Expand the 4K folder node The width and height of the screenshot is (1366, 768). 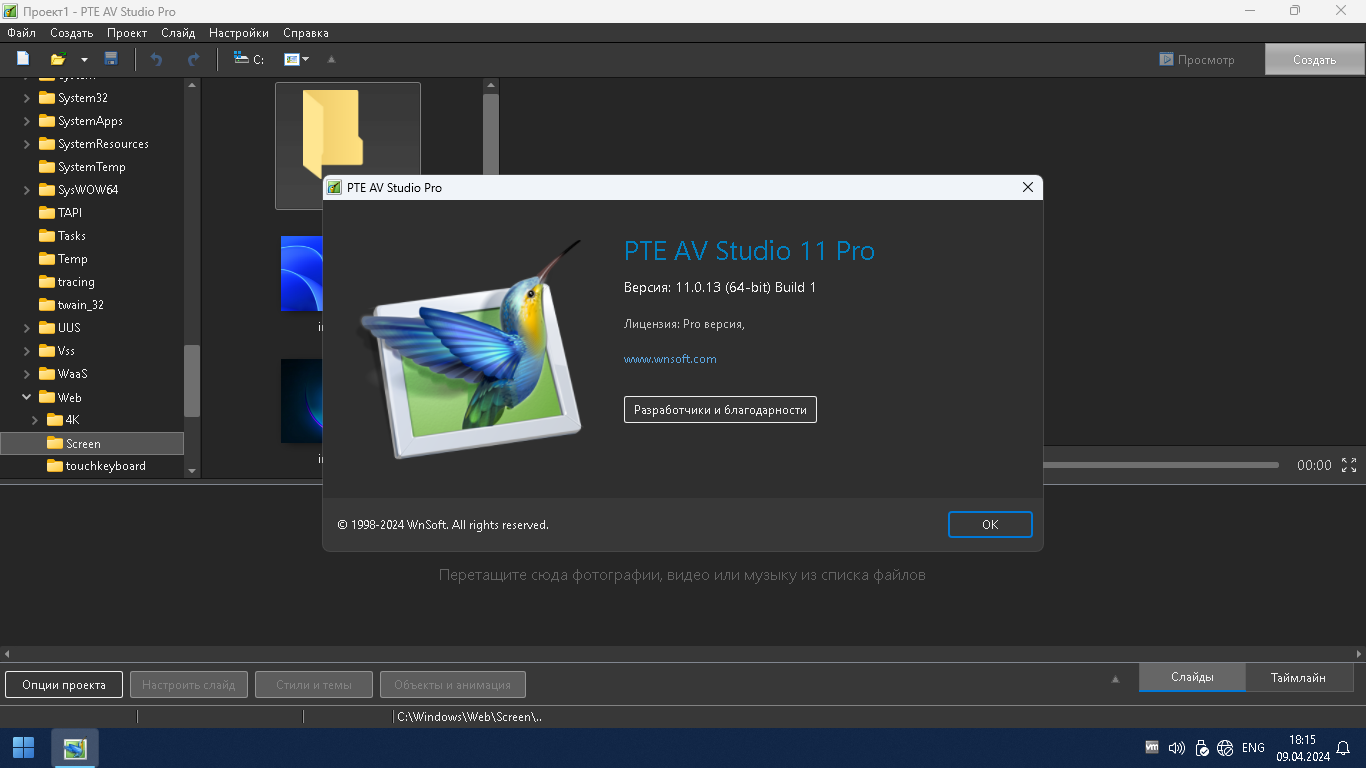click(x=35, y=420)
